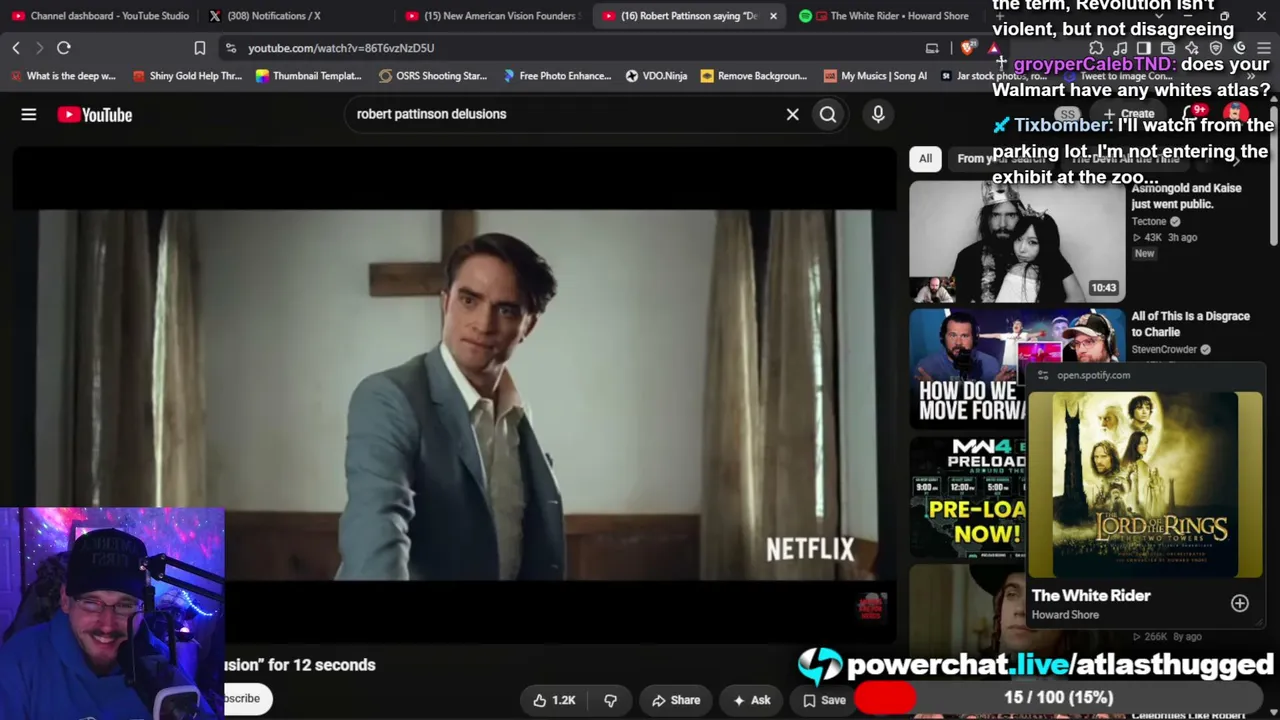Open the Thumbnail Template bookmark

(x=308, y=76)
